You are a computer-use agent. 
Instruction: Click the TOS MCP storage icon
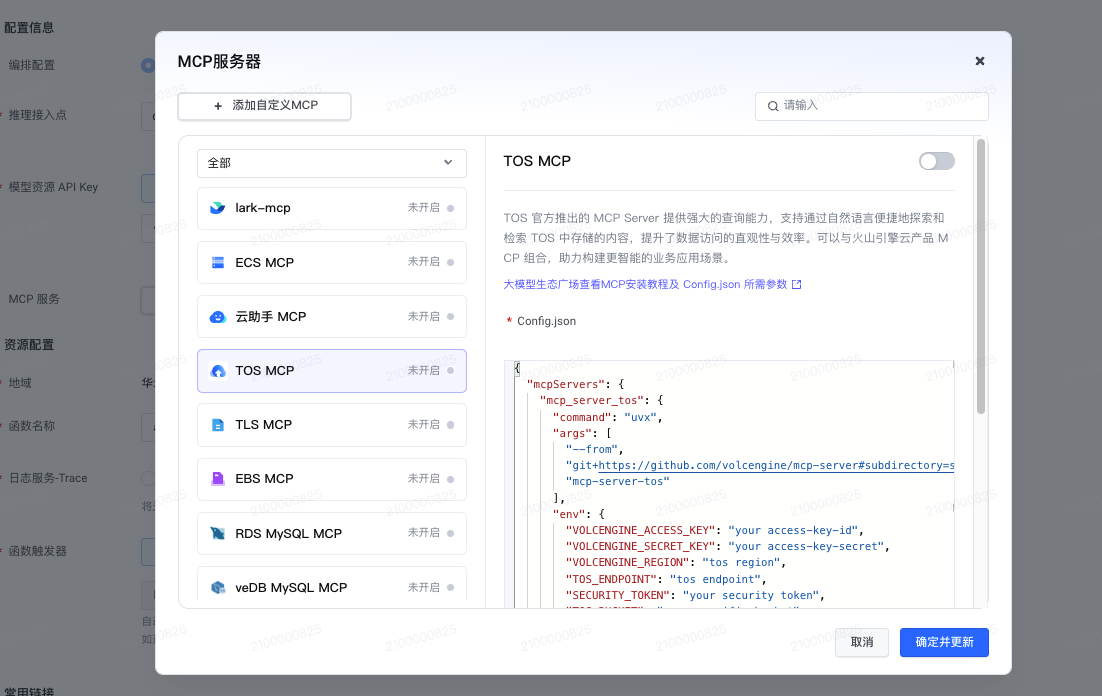pyautogui.click(x=218, y=370)
